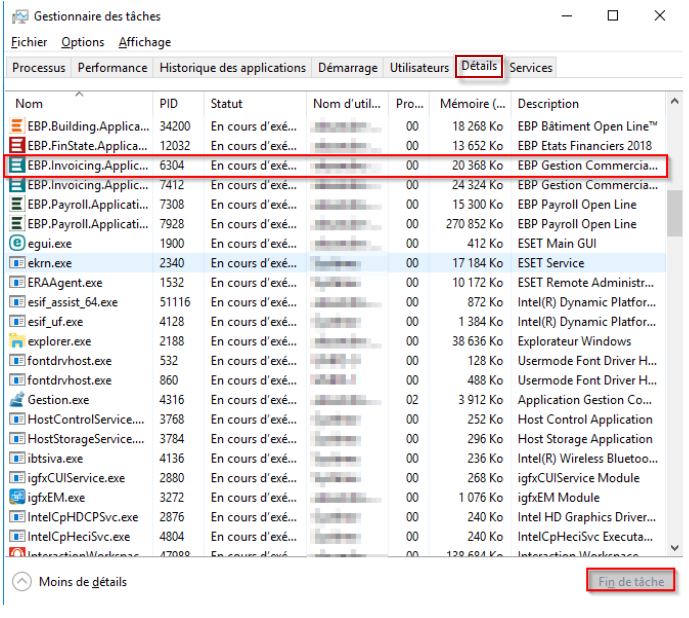
Task: Click the vertical scrollbar thumb
Action: click(674, 213)
